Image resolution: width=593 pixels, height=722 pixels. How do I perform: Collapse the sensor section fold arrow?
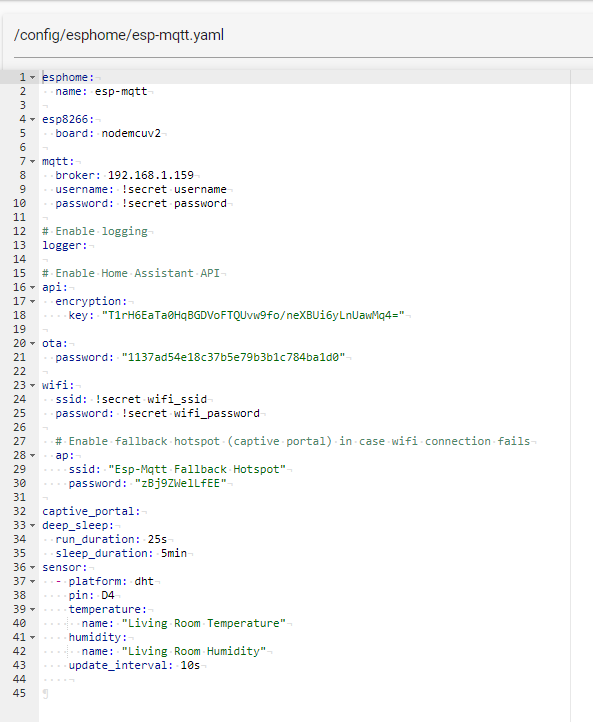tap(33, 567)
